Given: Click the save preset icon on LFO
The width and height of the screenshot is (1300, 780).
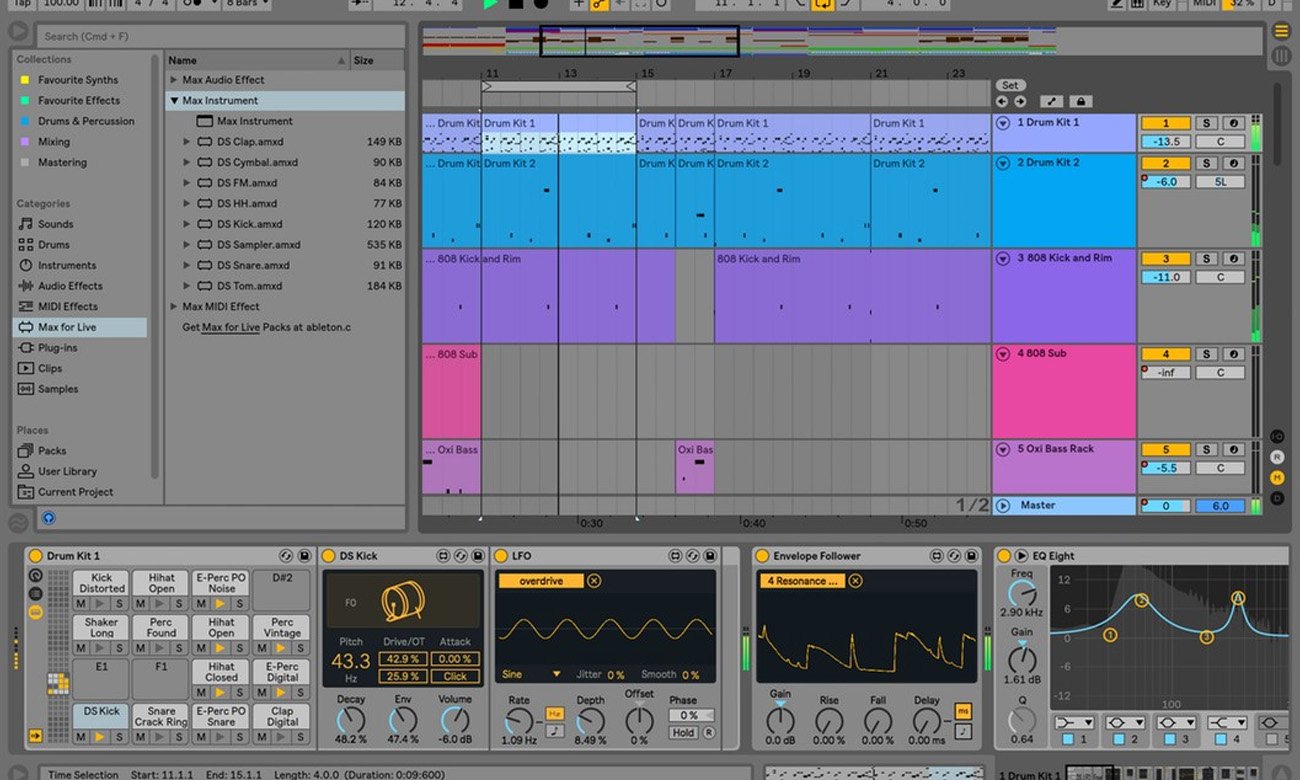Looking at the screenshot, I should point(710,556).
